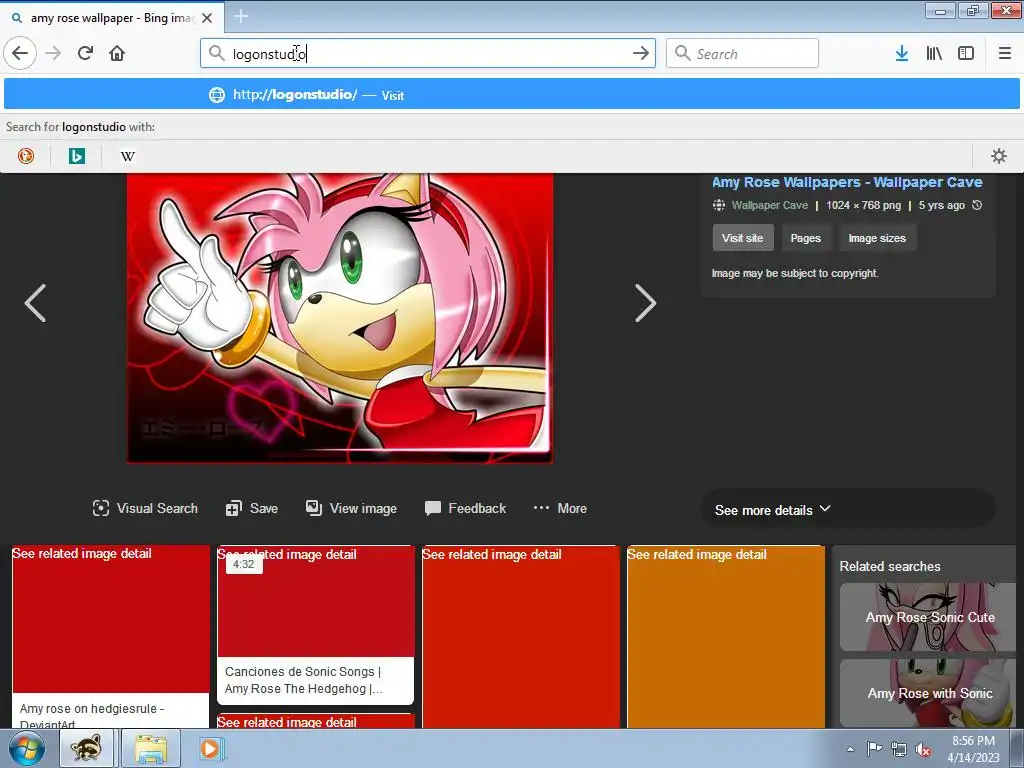Click the Go arrow in the address bar
Screen dimensions: 1024x768
[x=641, y=53]
